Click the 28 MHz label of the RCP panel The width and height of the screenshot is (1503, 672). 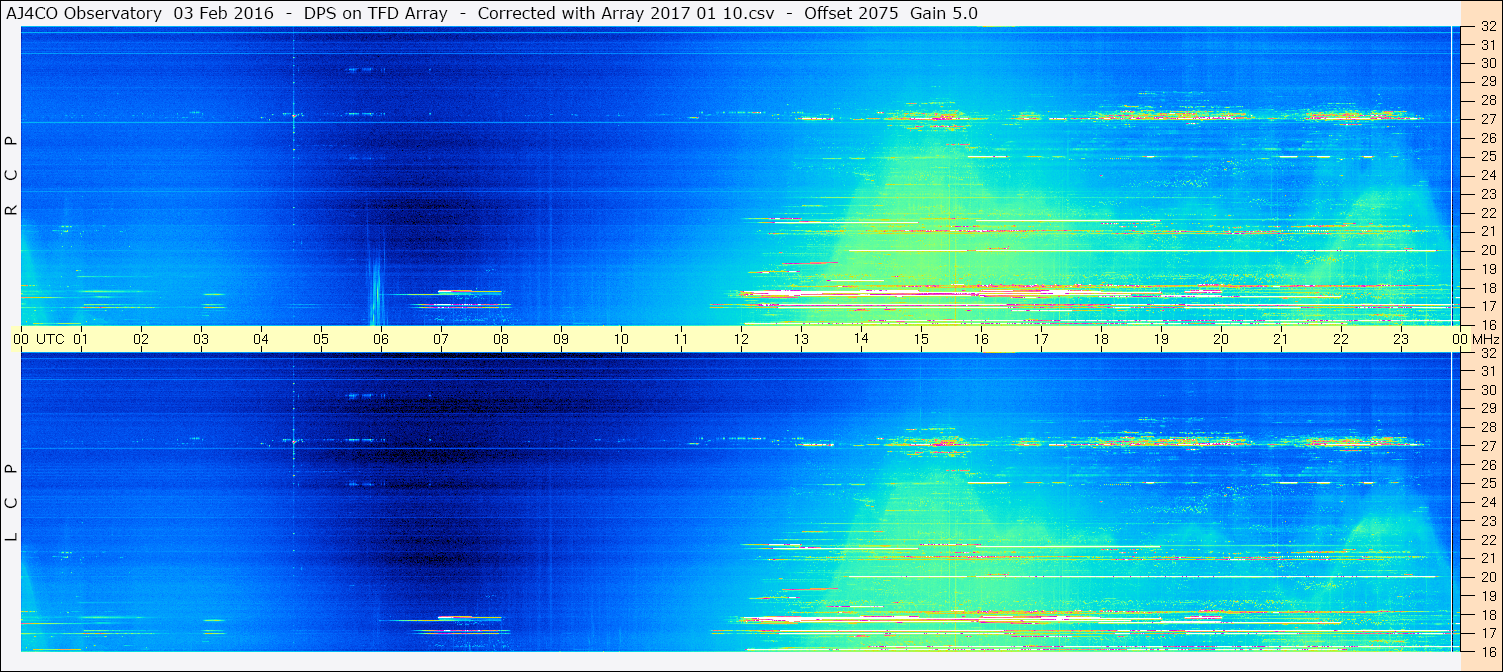click(x=1487, y=101)
